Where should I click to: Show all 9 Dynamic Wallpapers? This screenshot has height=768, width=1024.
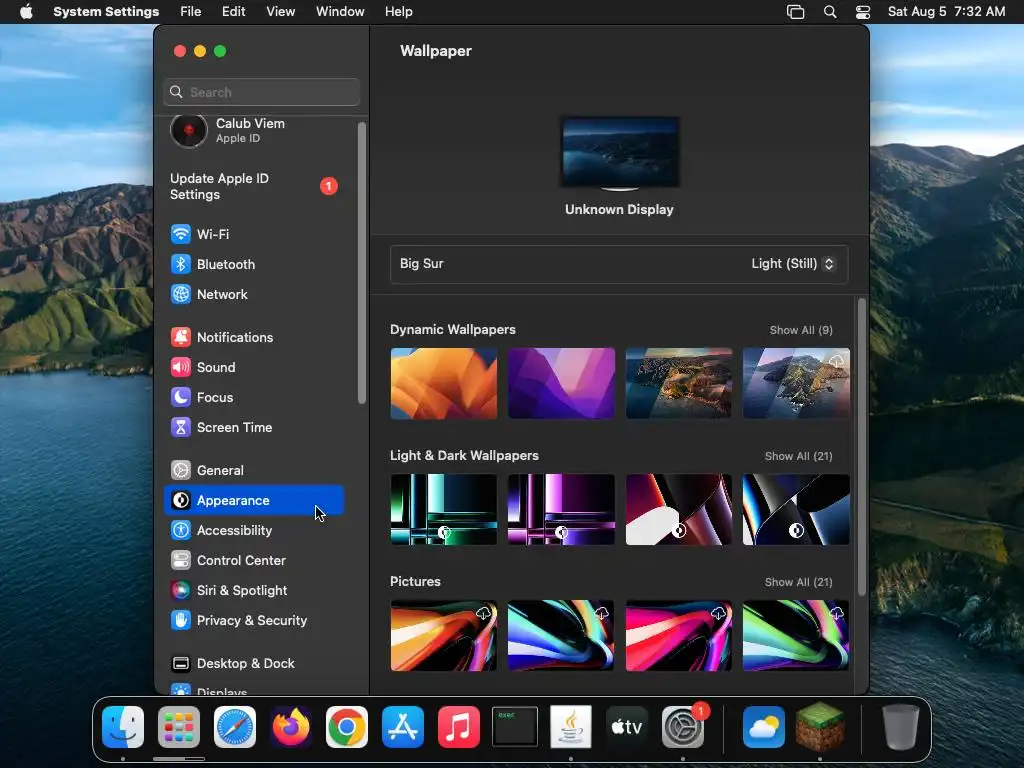[801, 330]
